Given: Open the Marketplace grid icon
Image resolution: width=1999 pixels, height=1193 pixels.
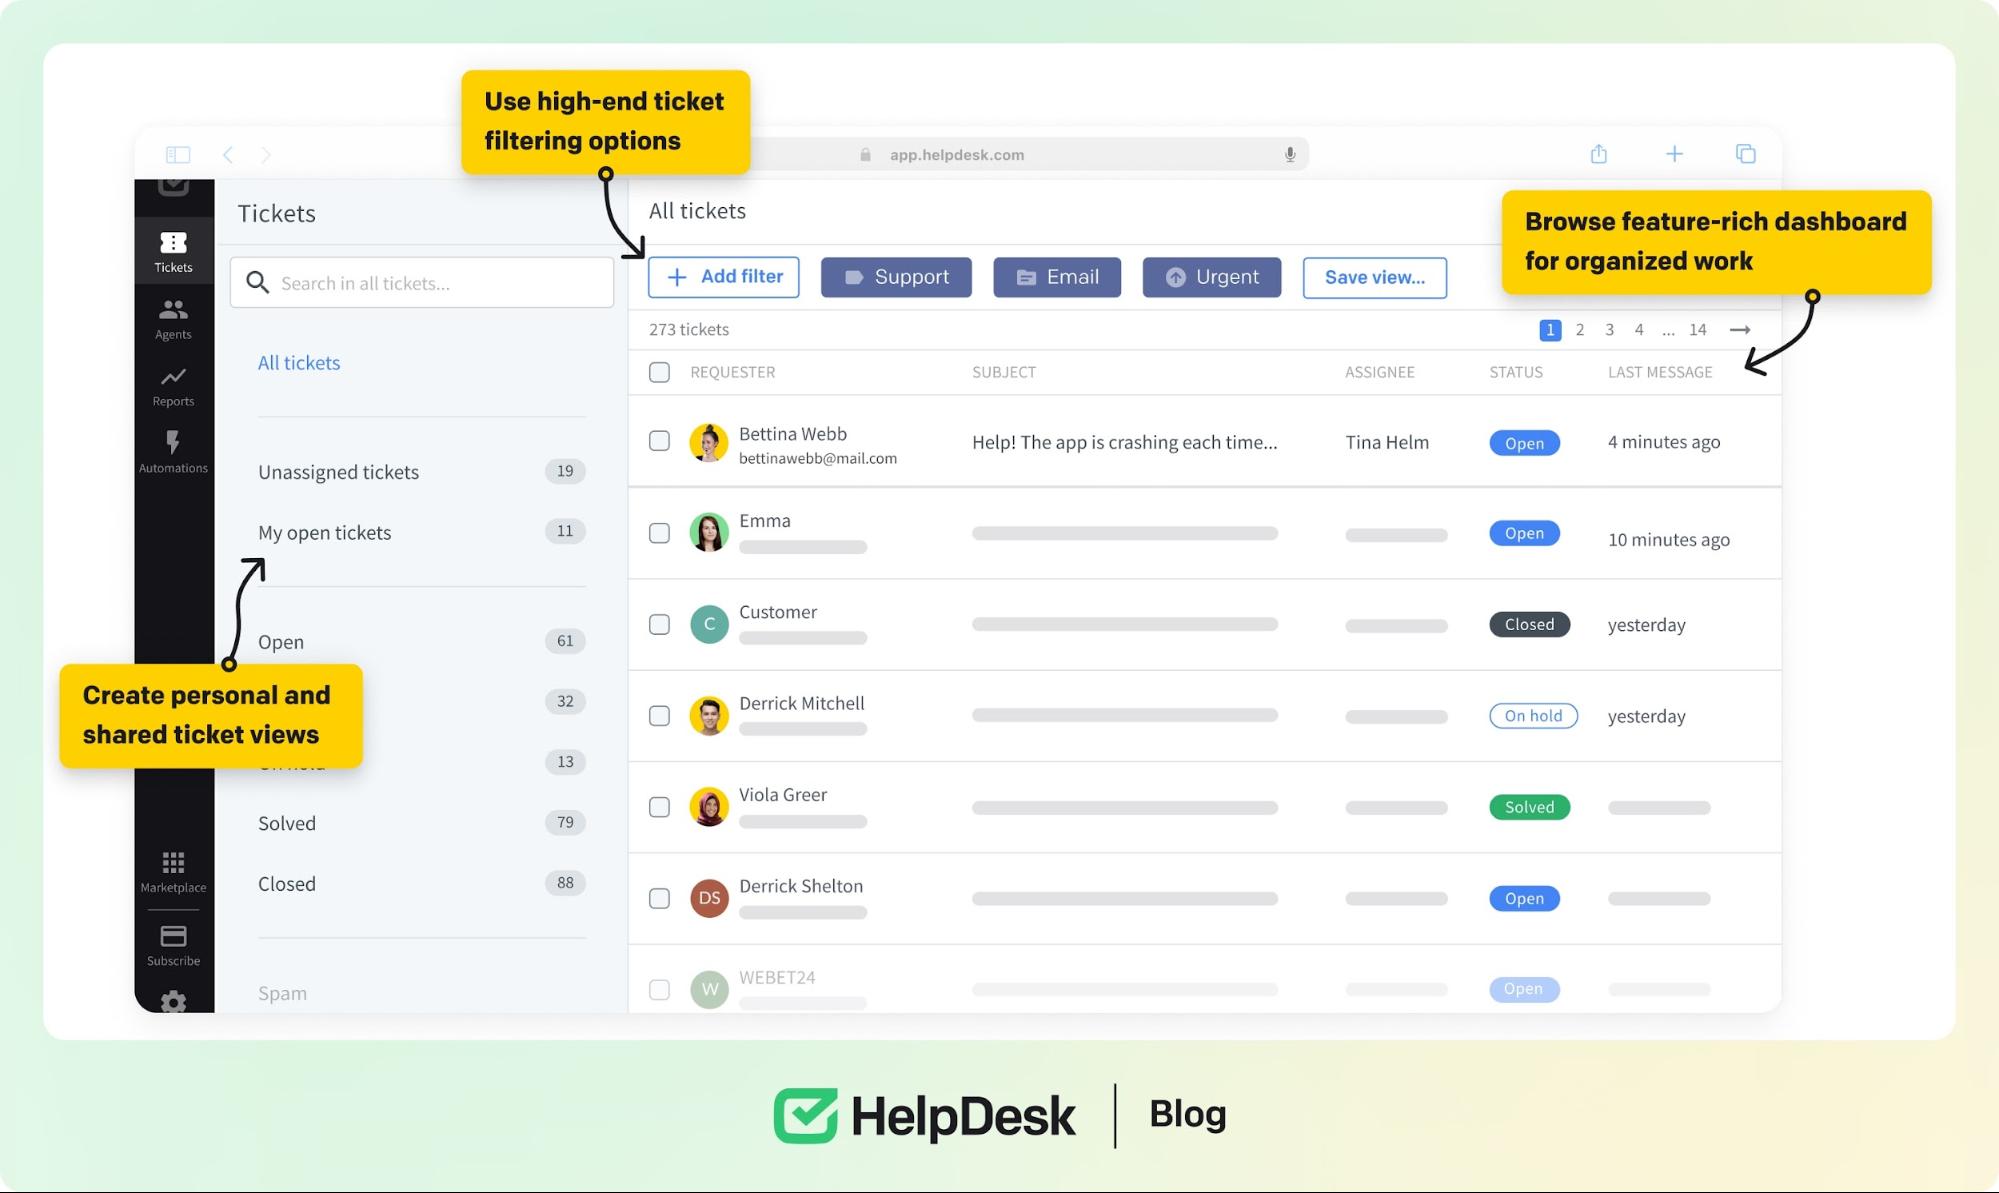Looking at the screenshot, I should tap(173, 862).
